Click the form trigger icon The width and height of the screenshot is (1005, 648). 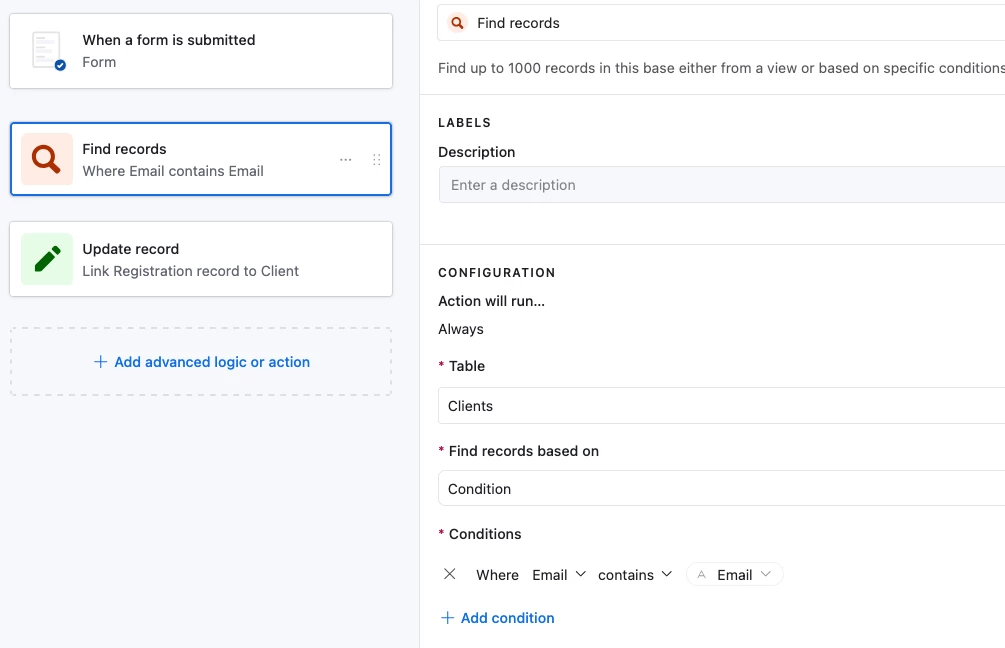pos(47,51)
